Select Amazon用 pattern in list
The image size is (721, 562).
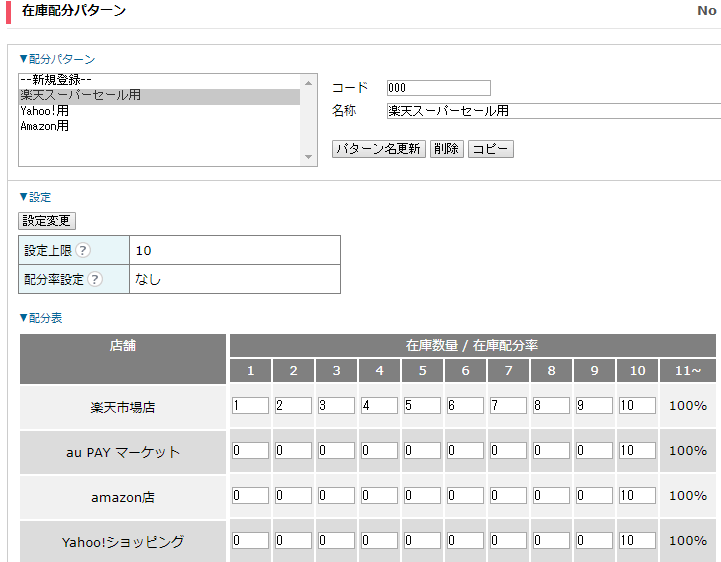[x=159, y=126]
